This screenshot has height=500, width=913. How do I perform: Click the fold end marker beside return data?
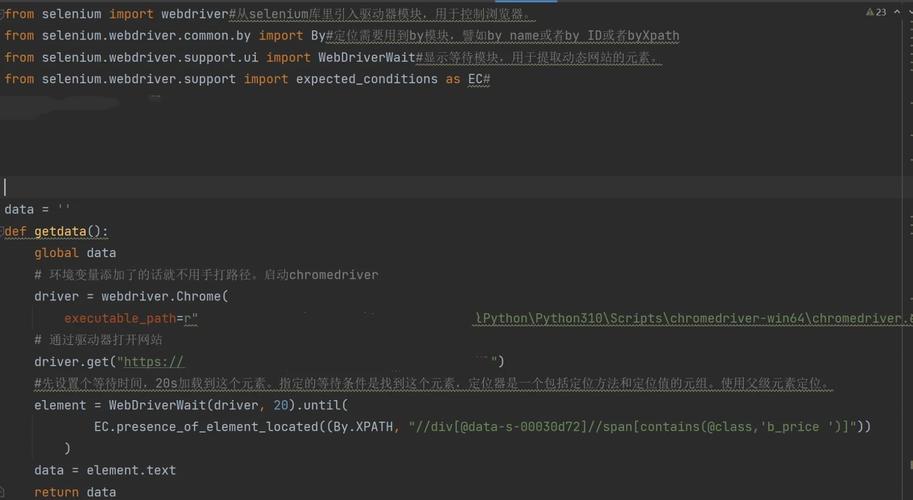(x=3, y=492)
